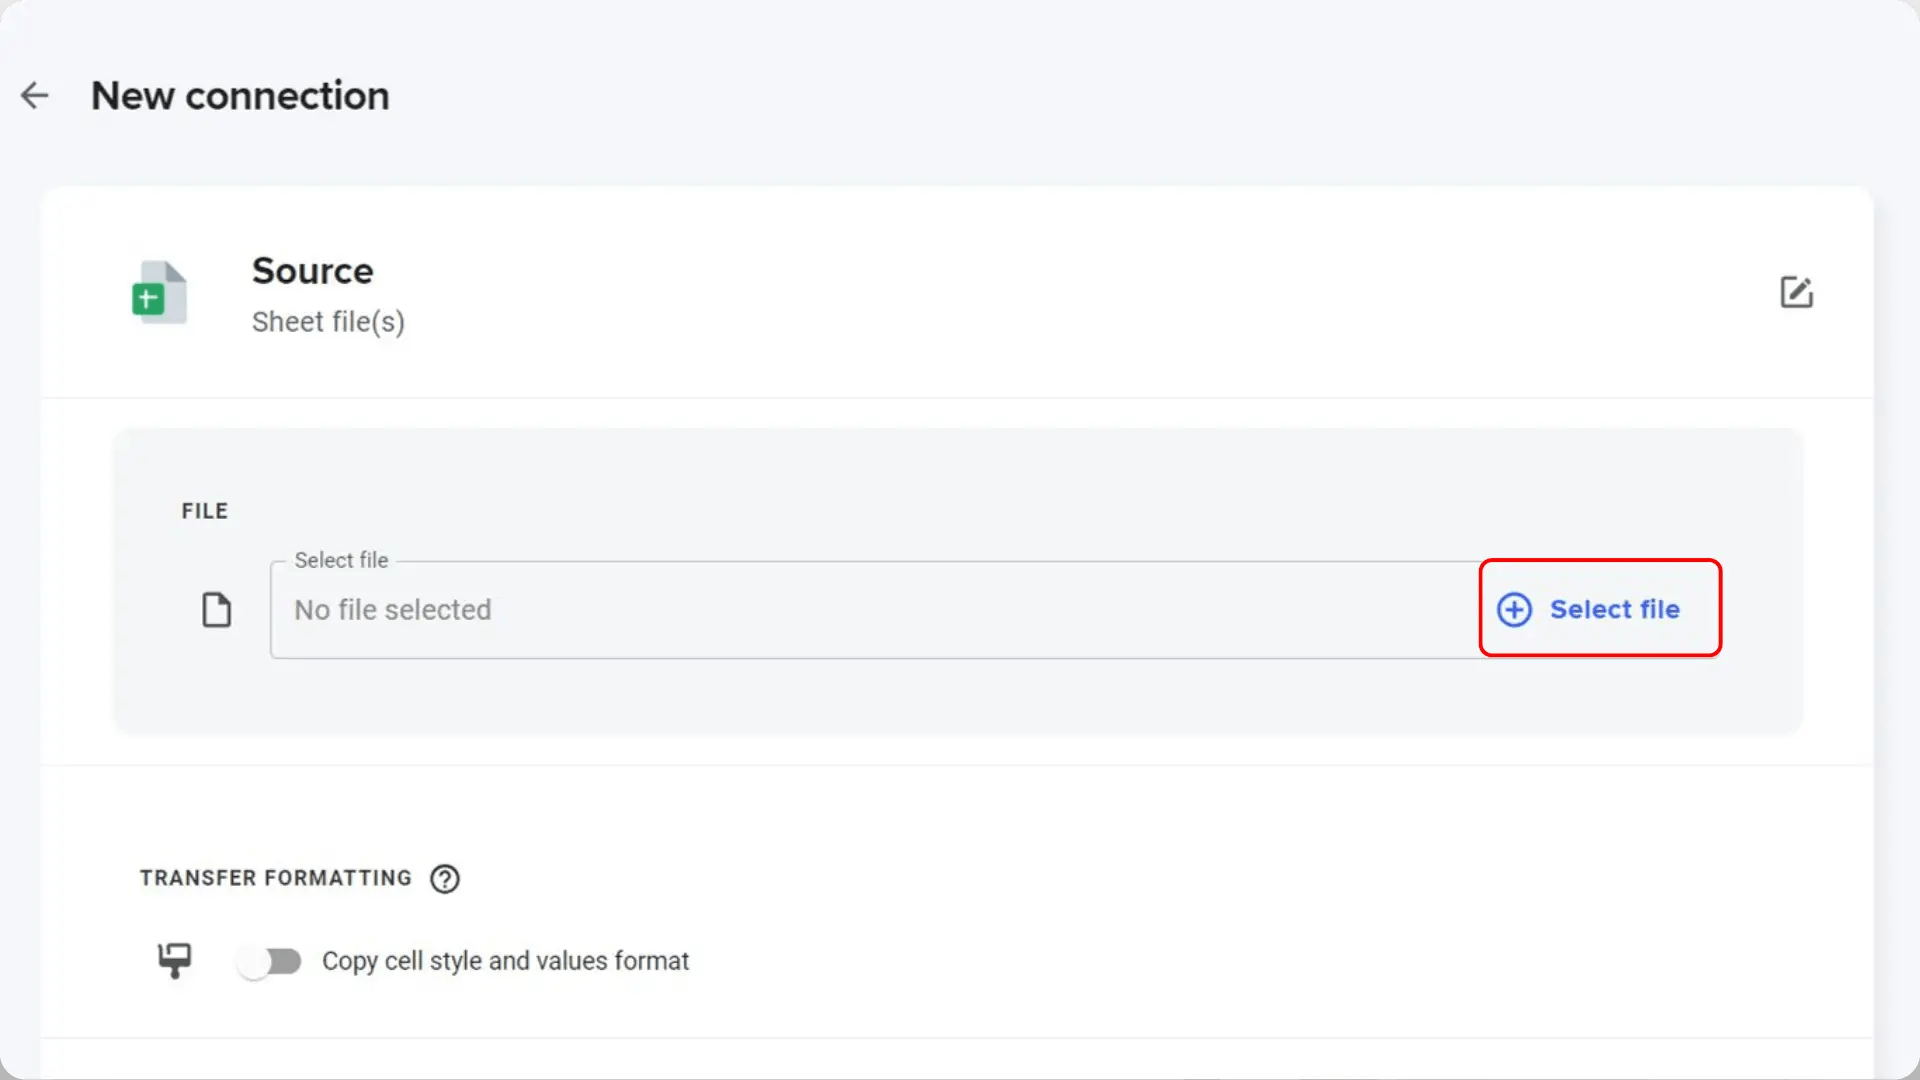Click the plus icon inside Select file button
The image size is (1920, 1080).
(x=1513, y=609)
